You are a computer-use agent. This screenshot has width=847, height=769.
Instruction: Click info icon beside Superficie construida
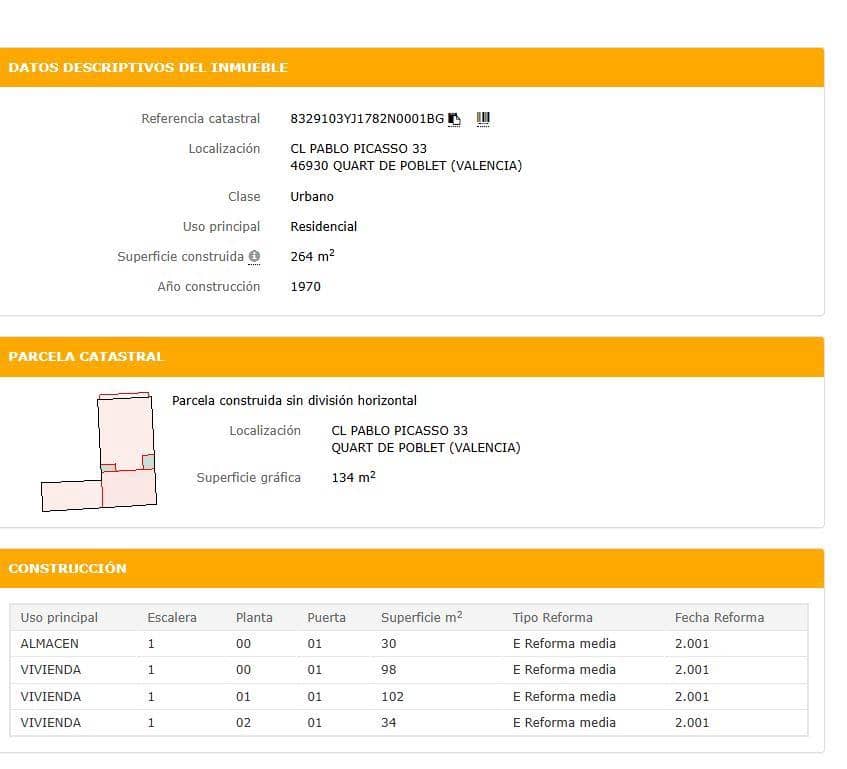click(254, 257)
